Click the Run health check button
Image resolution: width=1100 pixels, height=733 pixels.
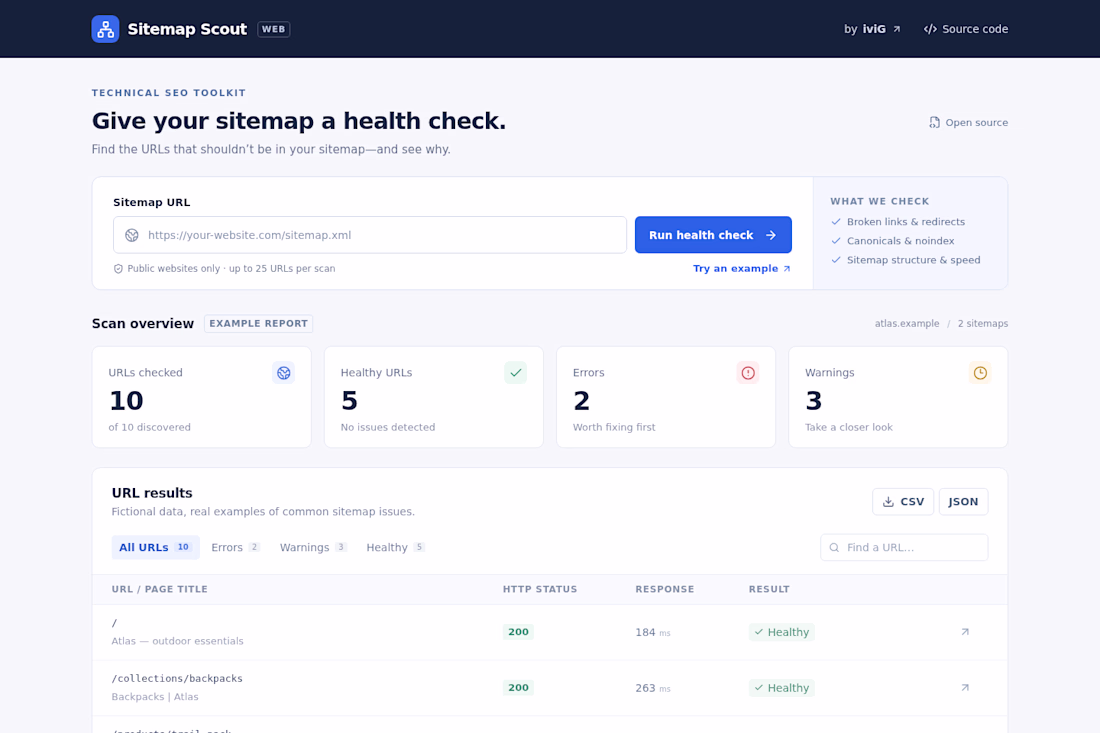713,235
